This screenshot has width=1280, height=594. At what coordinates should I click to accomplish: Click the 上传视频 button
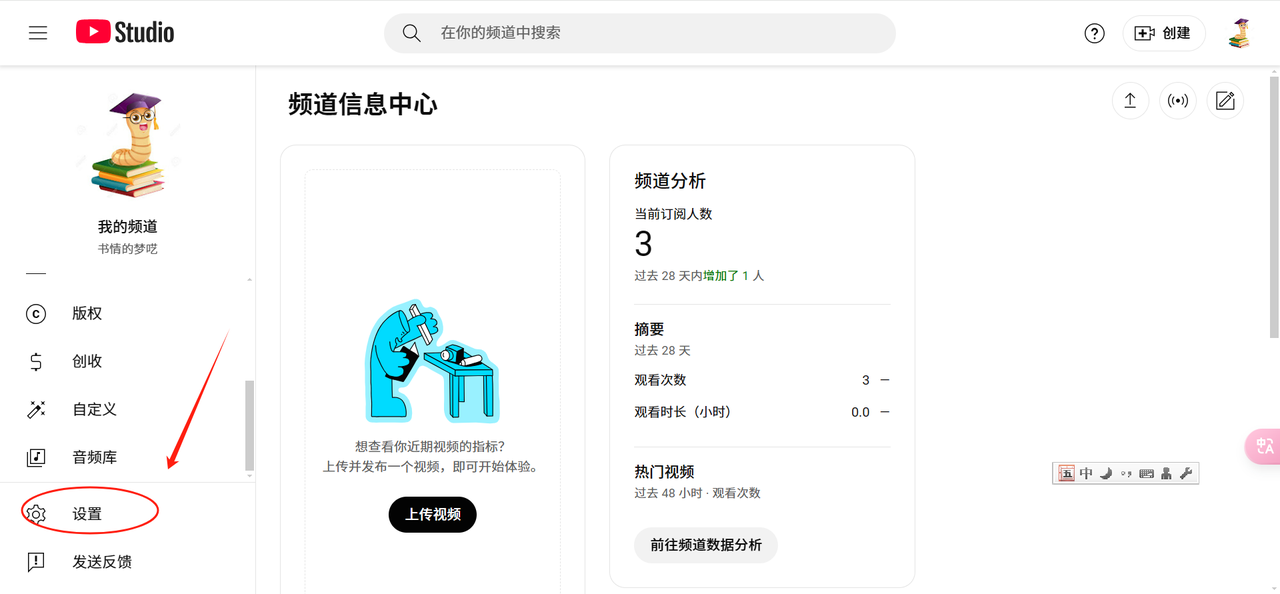[x=433, y=515]
